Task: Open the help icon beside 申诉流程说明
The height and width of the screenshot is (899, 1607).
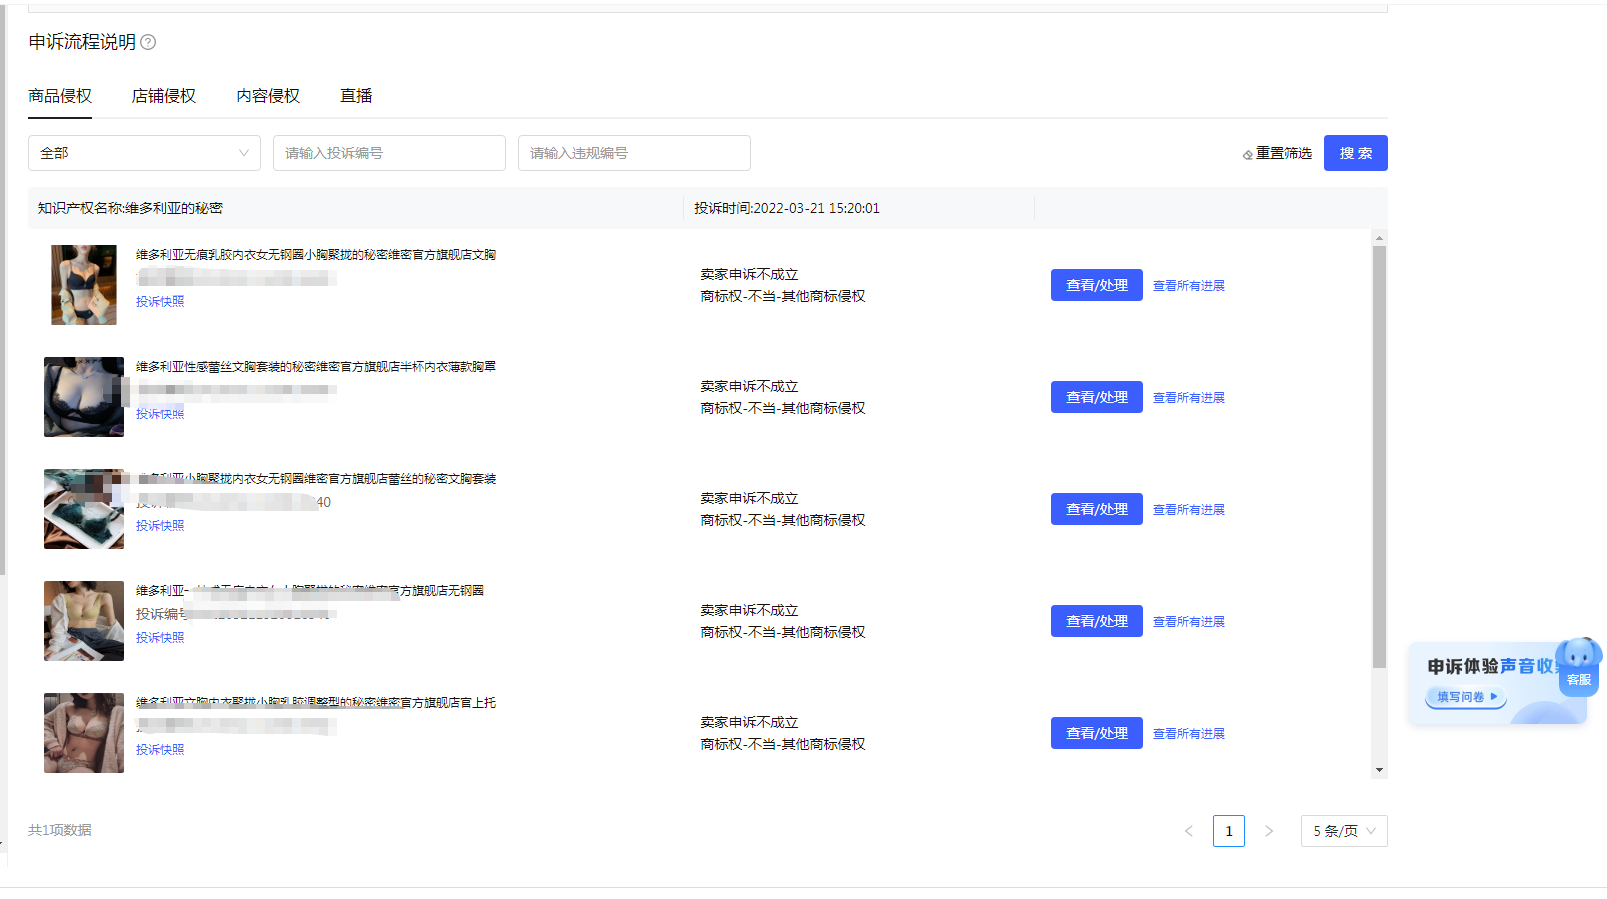Action: tap(148, 42)
